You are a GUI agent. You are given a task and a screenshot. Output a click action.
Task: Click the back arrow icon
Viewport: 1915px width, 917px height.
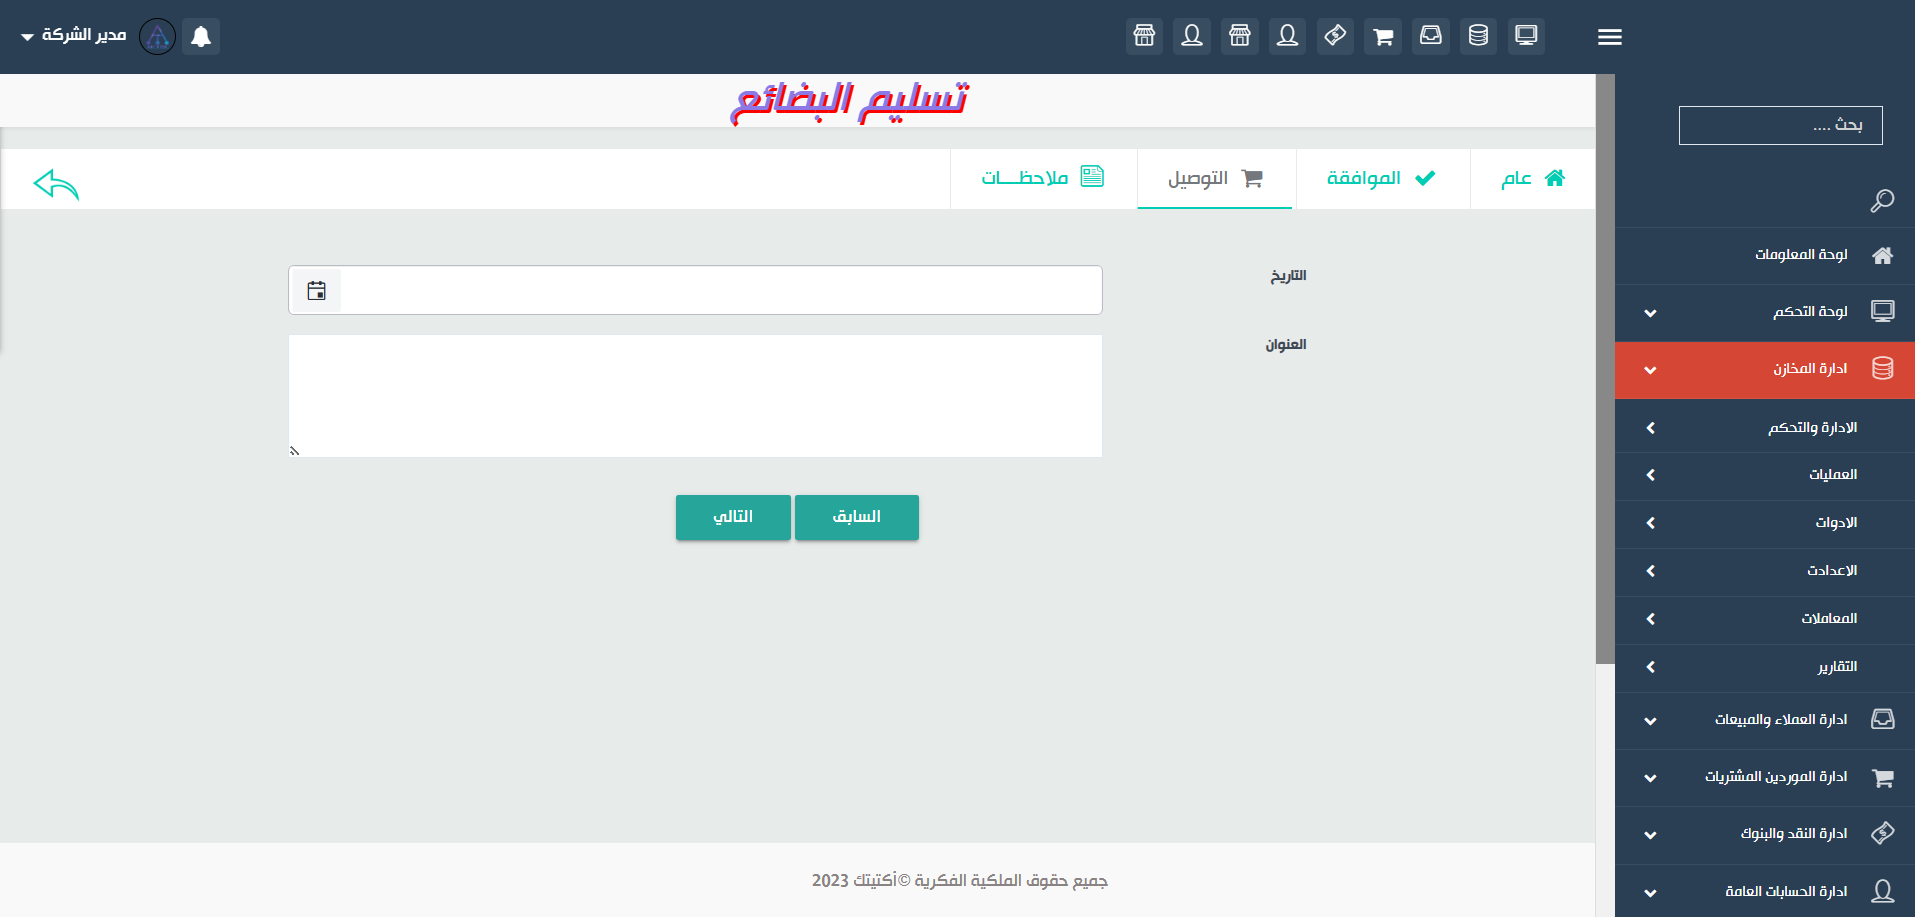click(56, 184)
